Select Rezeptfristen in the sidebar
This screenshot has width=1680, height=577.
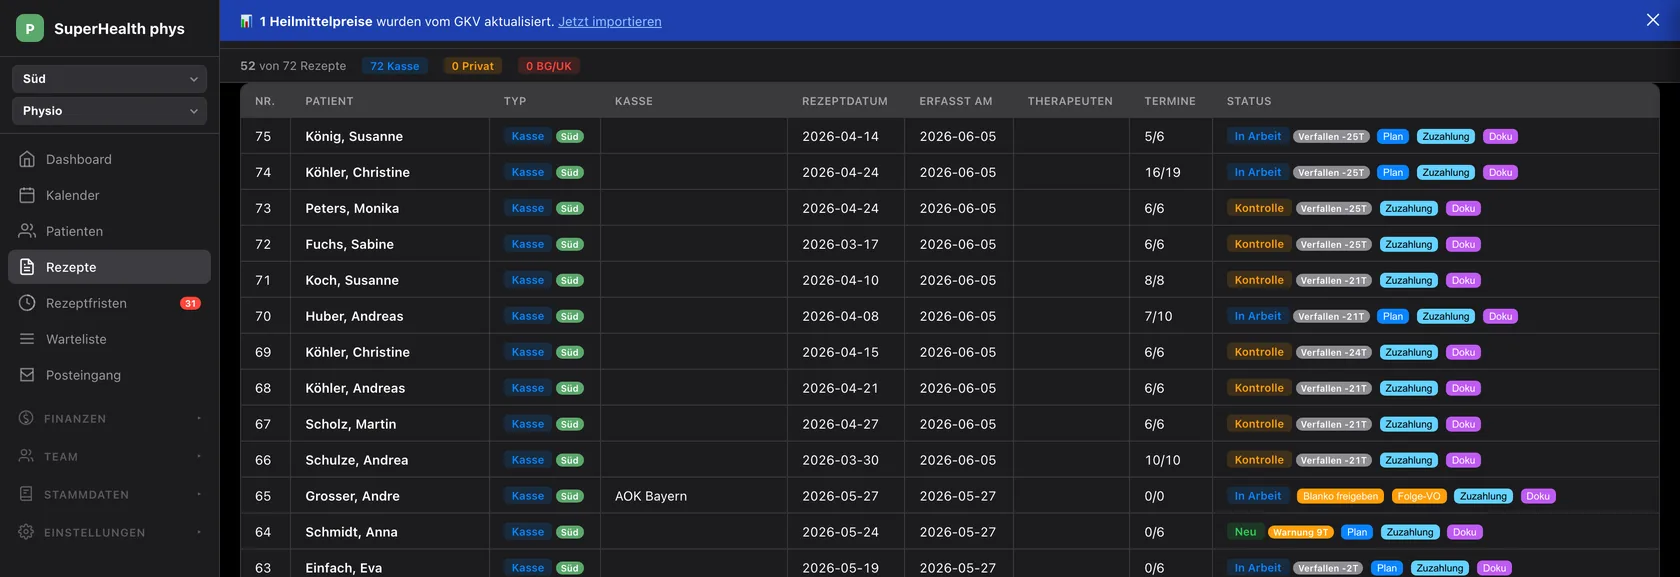[110, 303]
